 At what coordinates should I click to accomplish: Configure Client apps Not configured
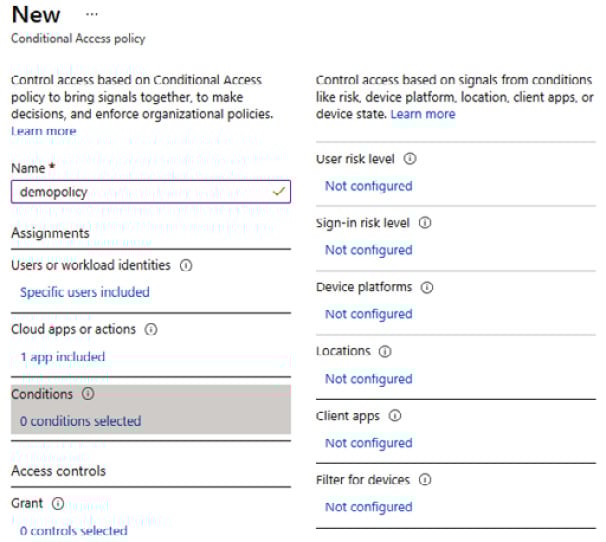pos(369,443)
